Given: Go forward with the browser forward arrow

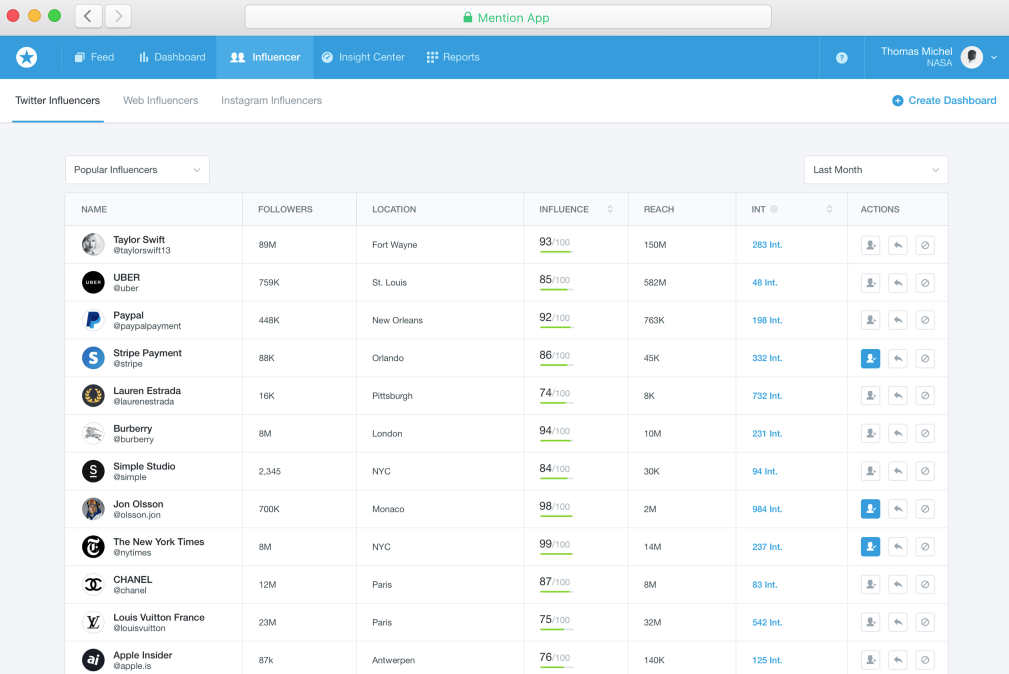Looking at the screenshot, I should pos(118,16).
